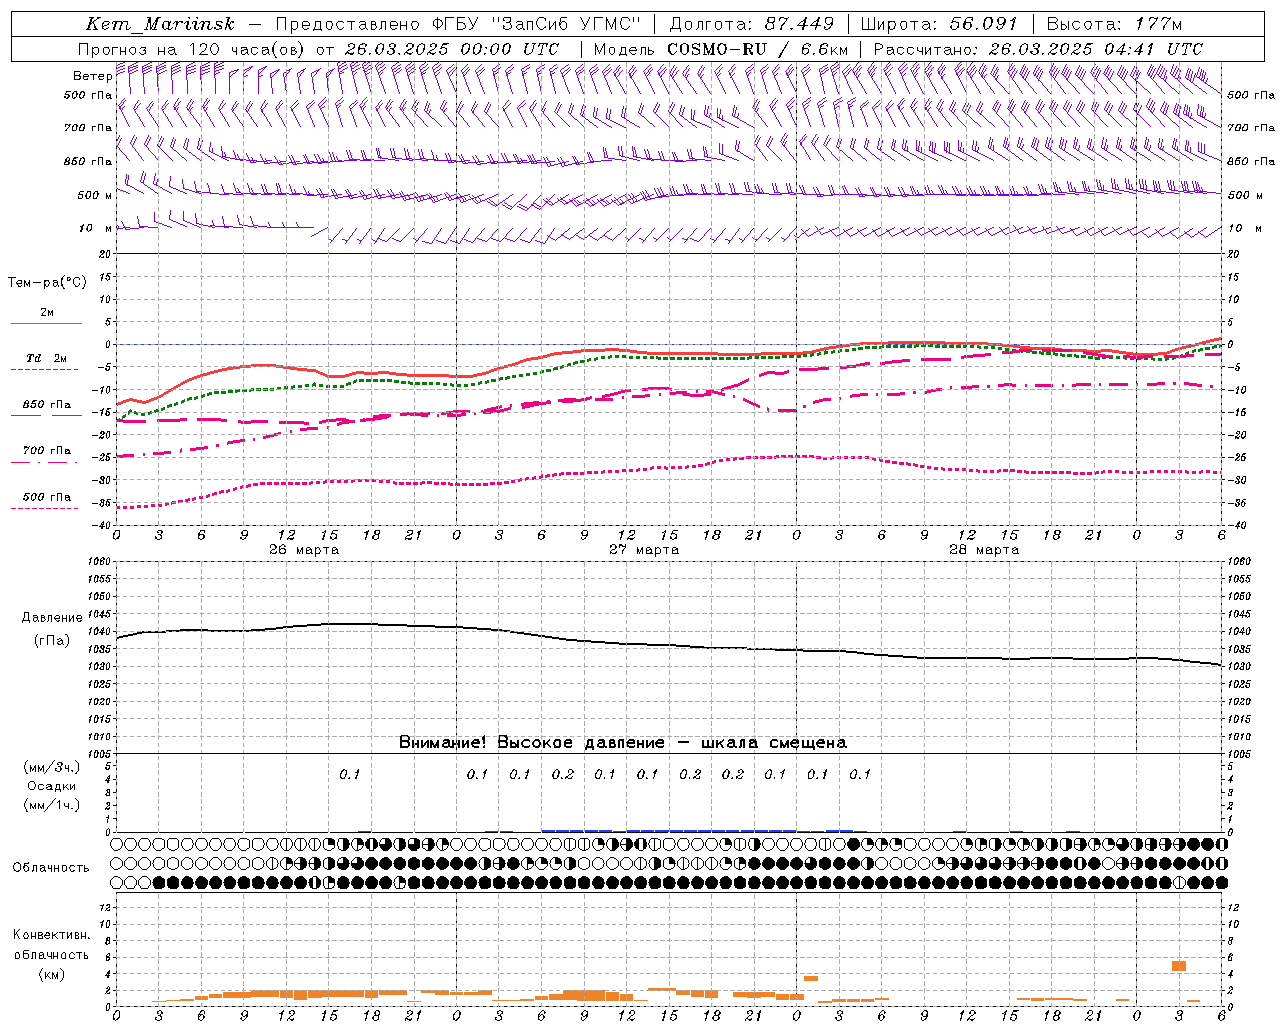The height and width of the screenshot is (1024, 1280).
Task: Click the longitude value Долгота: 87.449
Action: (752, 24)
